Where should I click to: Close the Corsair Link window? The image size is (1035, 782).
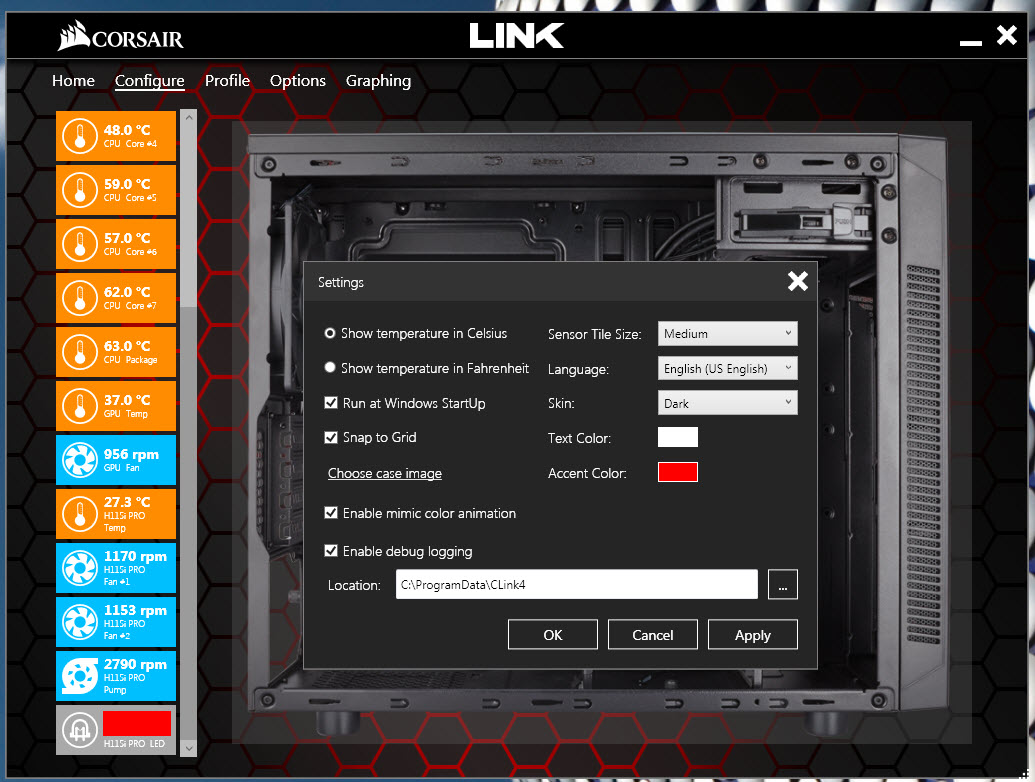[1007, 35]
